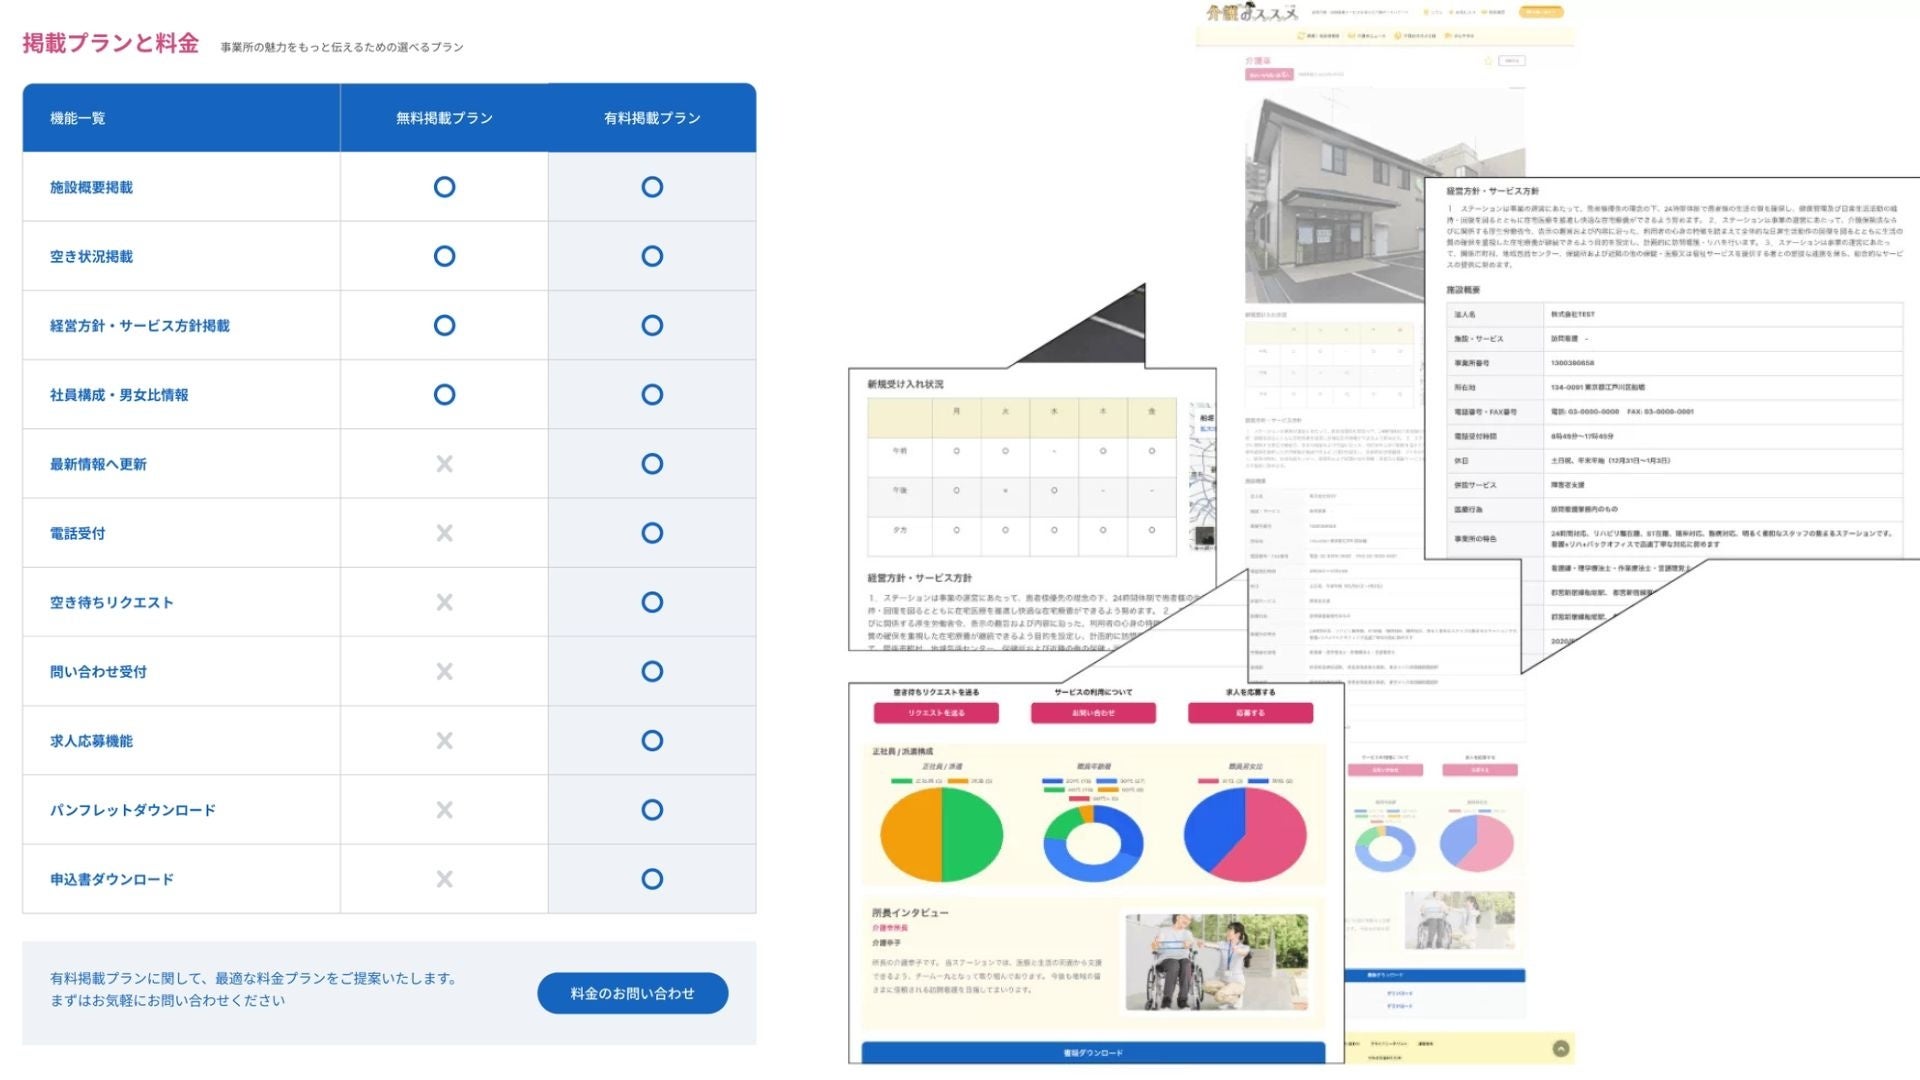
Task: Click paid plan circle for 申込書ダウンロード
Action: pos(652,879)
